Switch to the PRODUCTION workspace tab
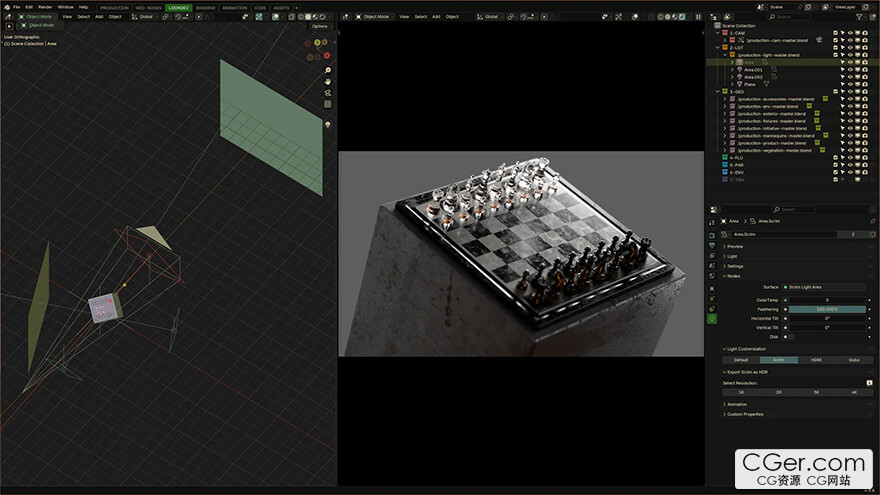This screenshot has height=495, width=880. 114,8
